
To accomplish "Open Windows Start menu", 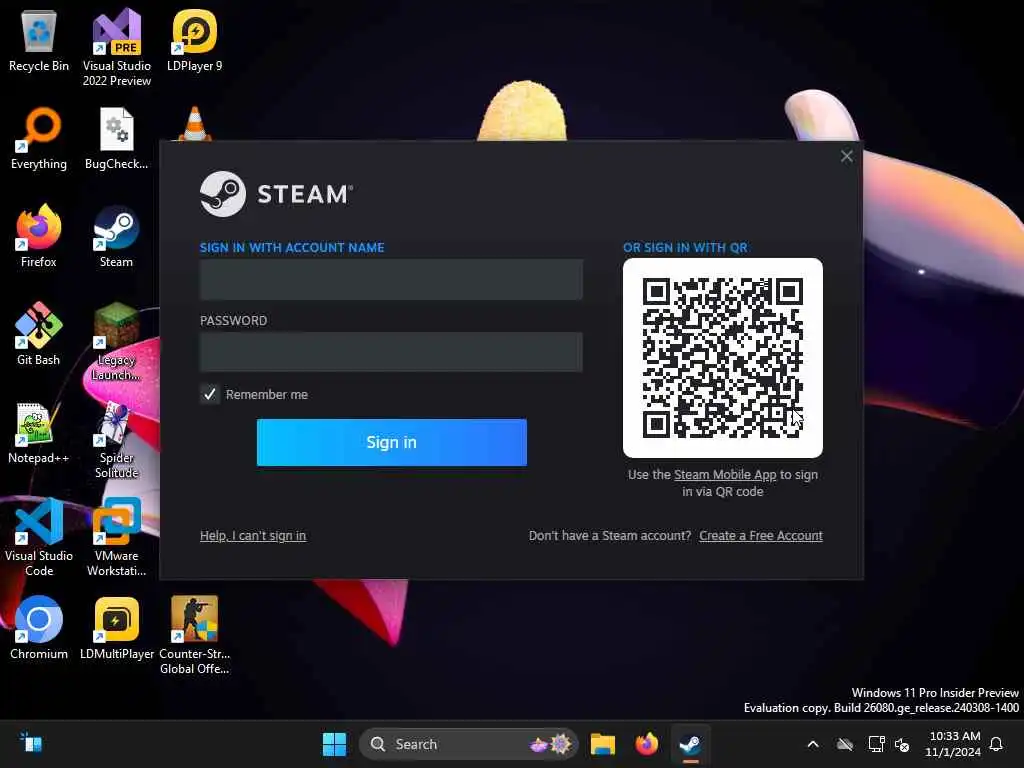I will (x=334, y=744).
